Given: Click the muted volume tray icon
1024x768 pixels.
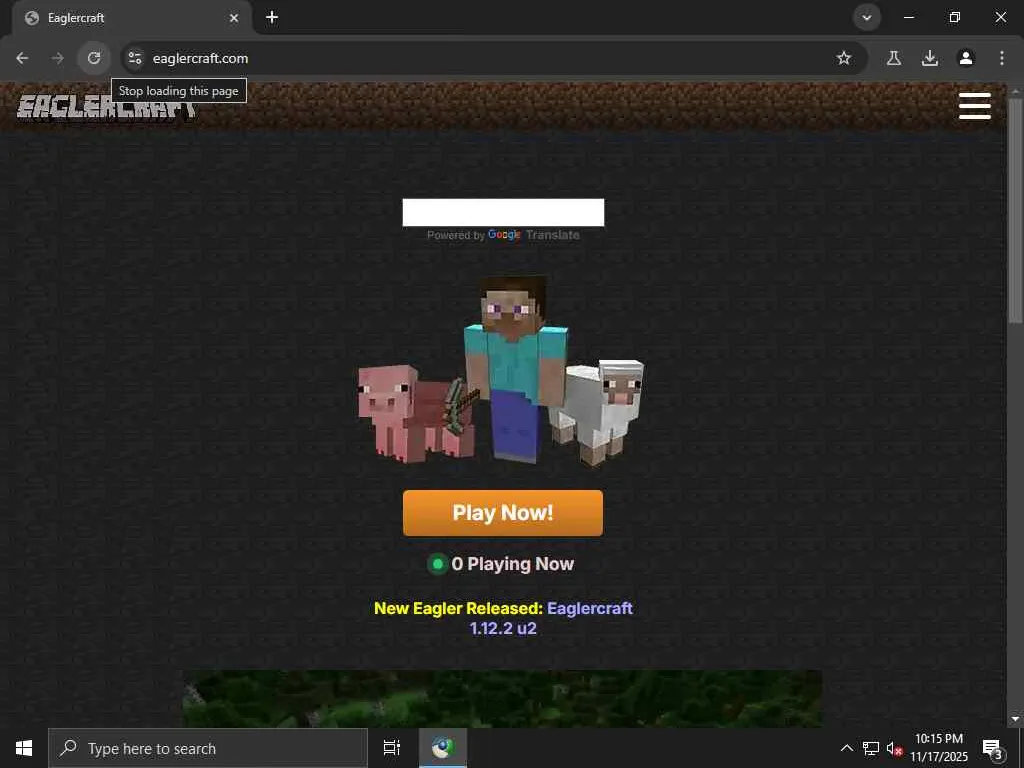Looking at the screenshot, I should 894,748.
